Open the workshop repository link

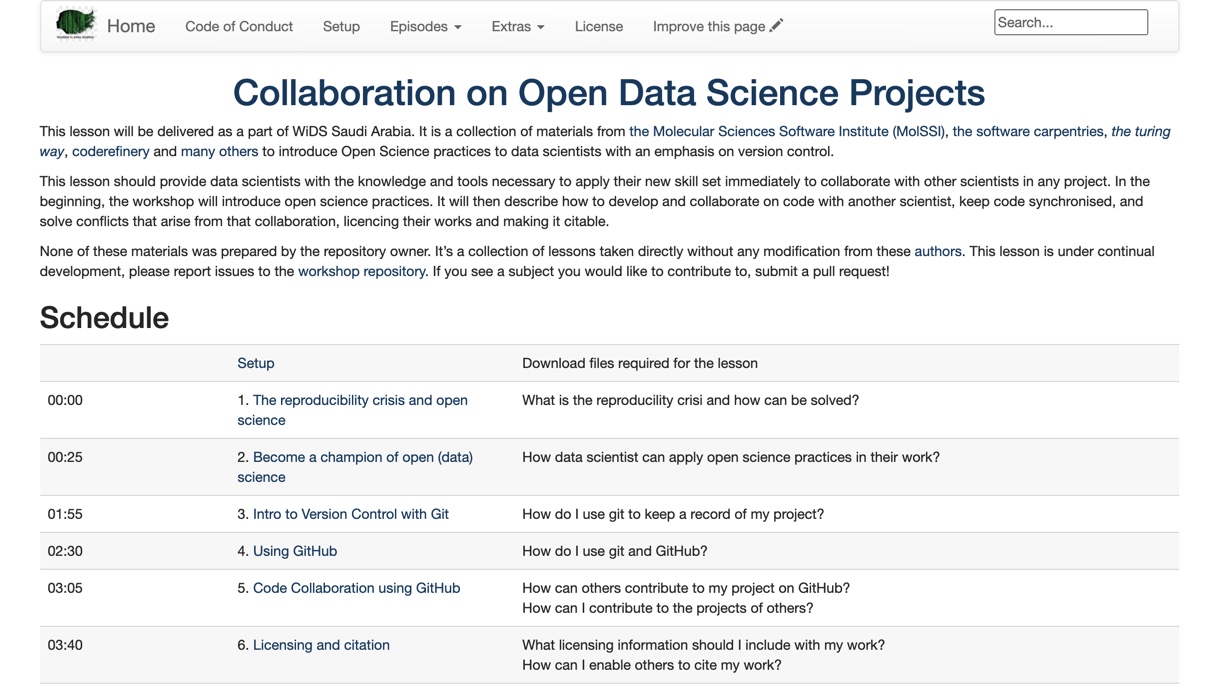(x=361, y=271)
